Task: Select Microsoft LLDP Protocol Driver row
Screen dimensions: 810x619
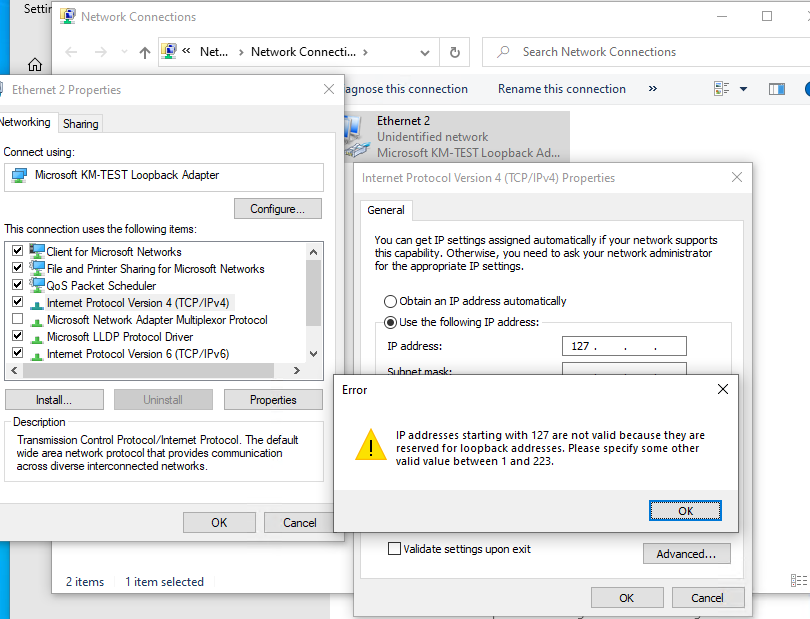Action: [x=120, y=337]
